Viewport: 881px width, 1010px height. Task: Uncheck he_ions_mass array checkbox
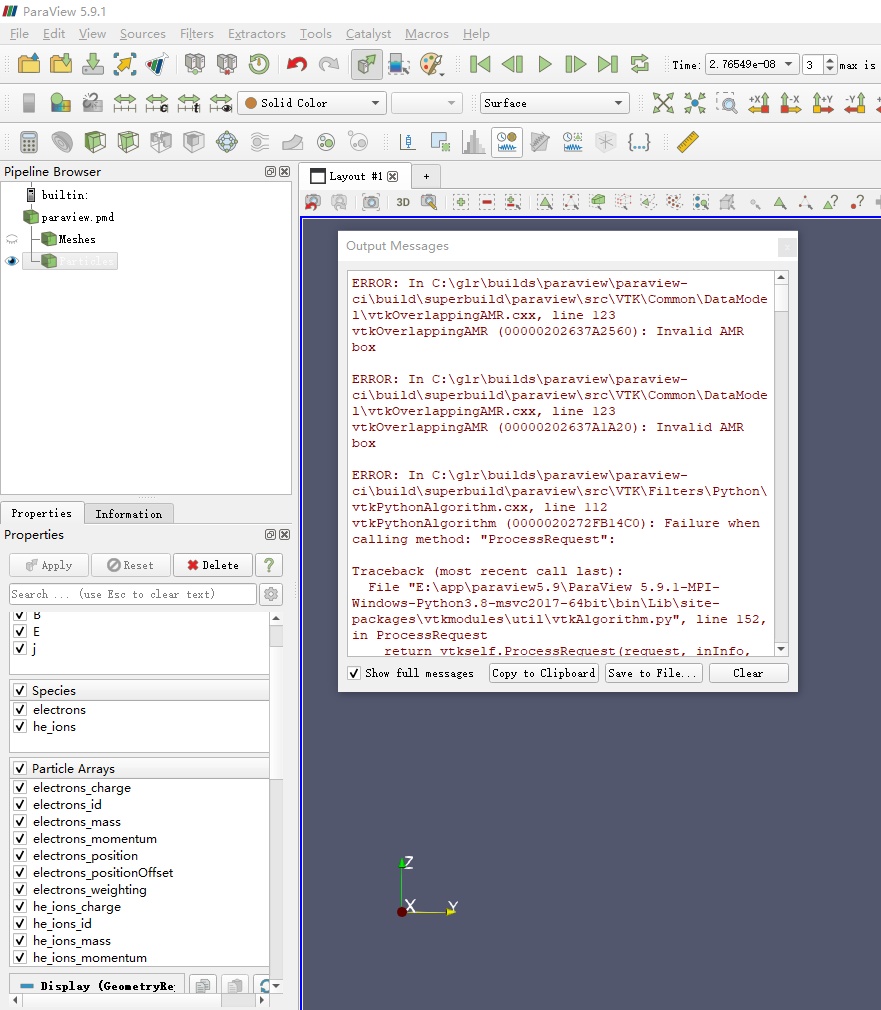coord(20,940)
